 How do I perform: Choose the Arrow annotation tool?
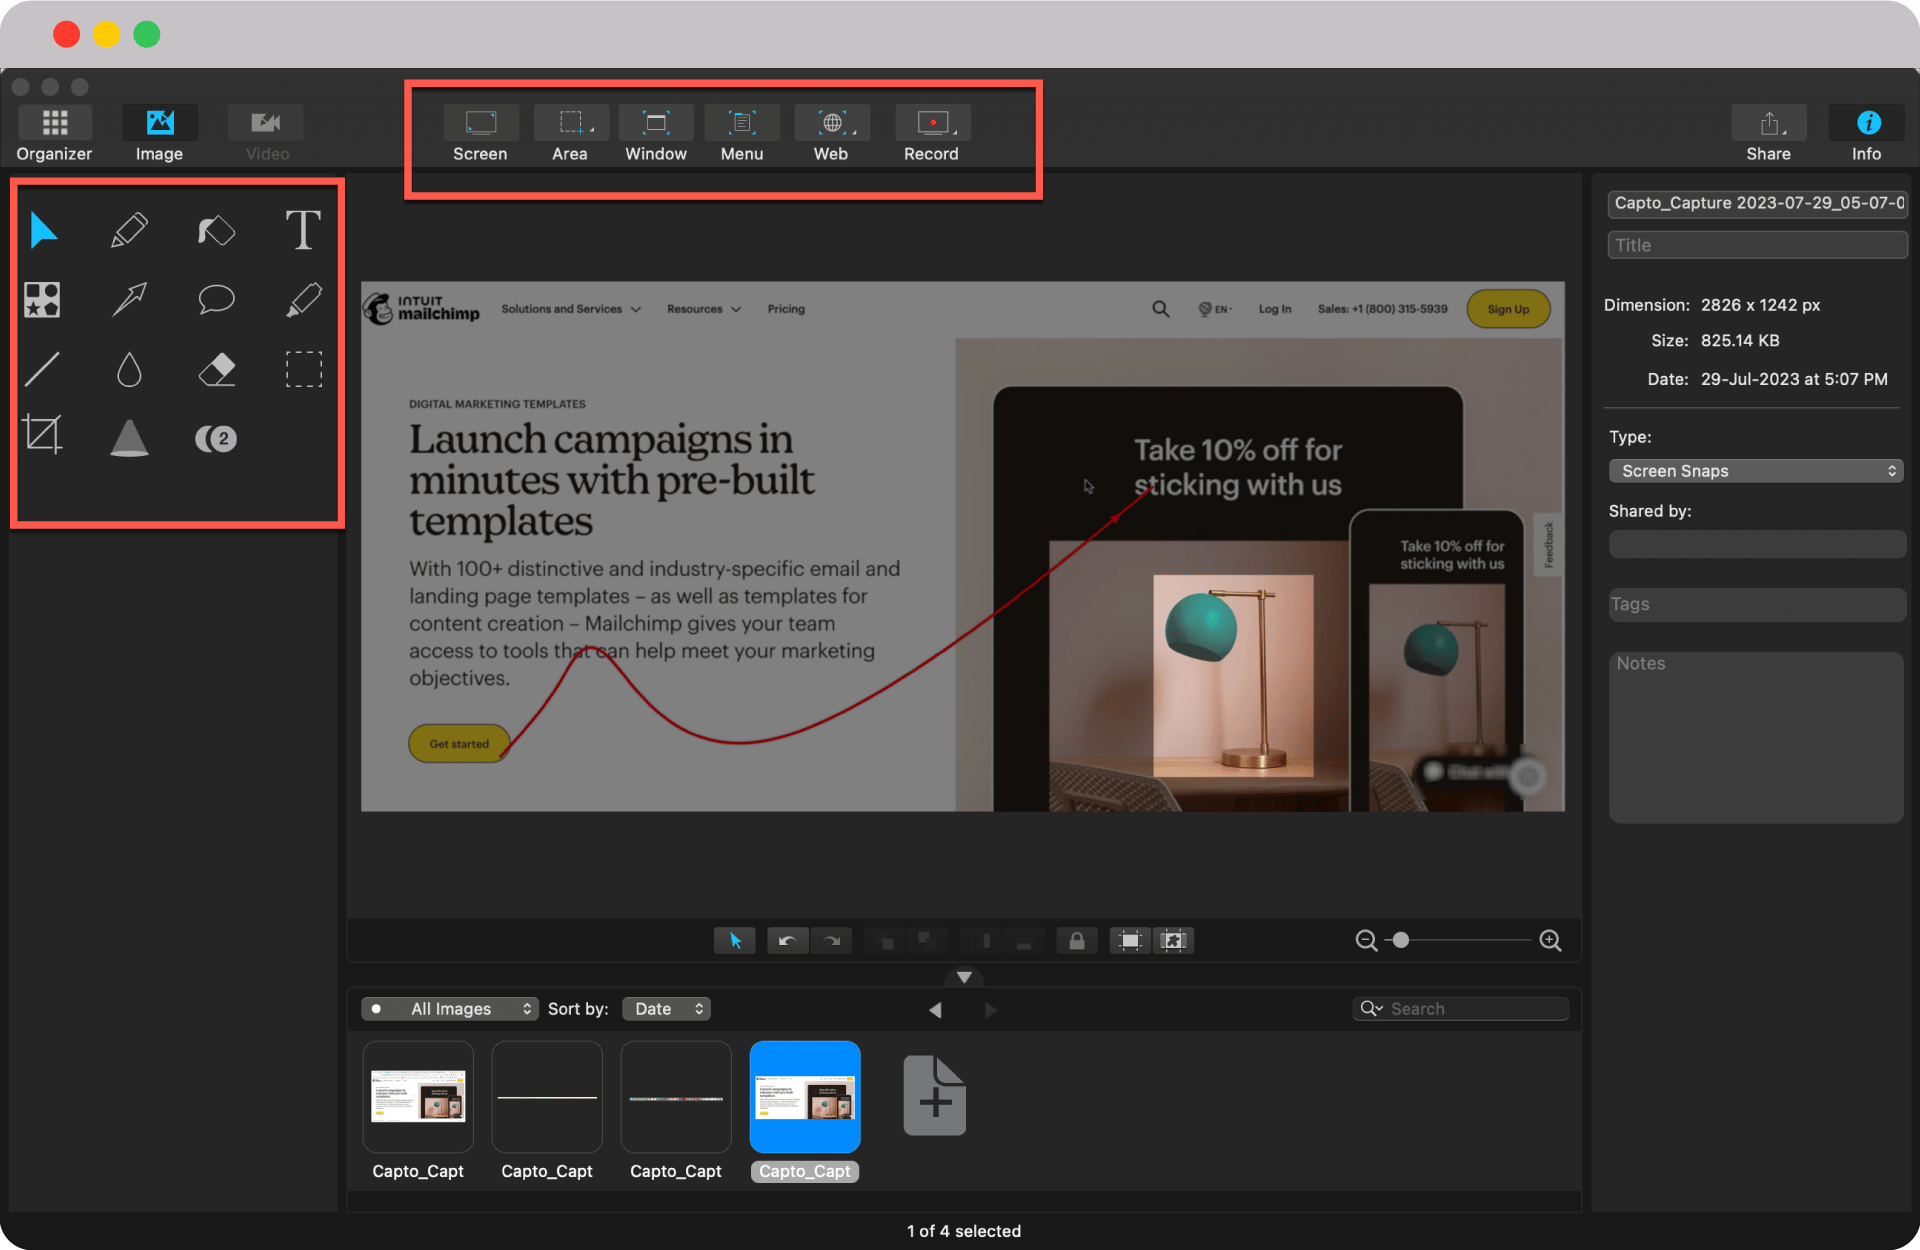click(129, 299)
